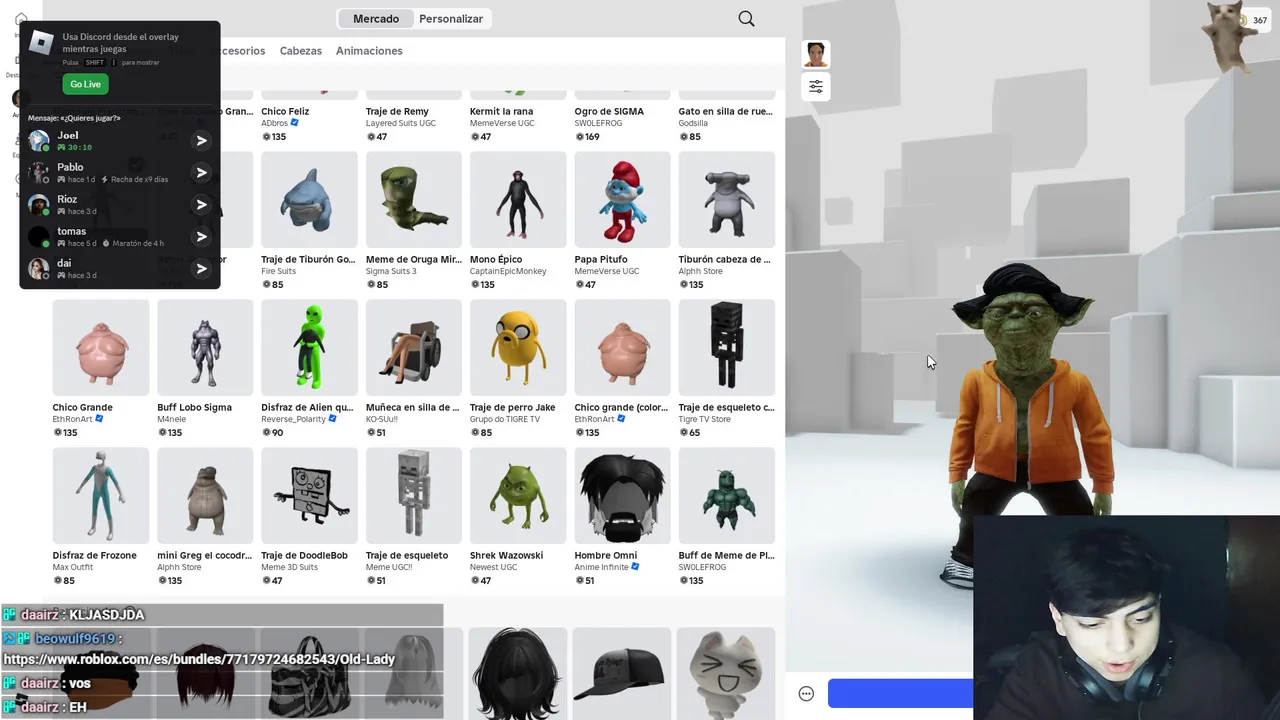Image resolution: width=1280 pixels, height=720 pixels.
Task: Open chat bubble icon below avatar
Action: click(x=806, y=694)
